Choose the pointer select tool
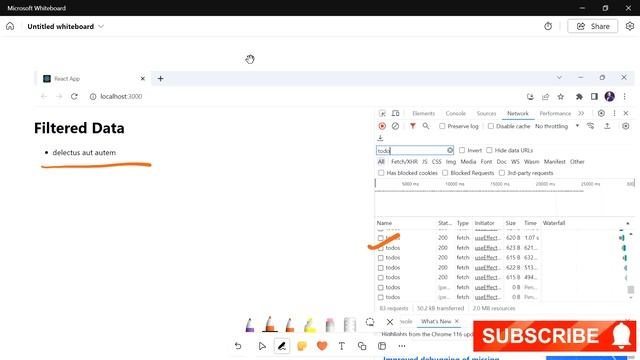This screenshot has width=640, height=360. (x=262, y=346)
